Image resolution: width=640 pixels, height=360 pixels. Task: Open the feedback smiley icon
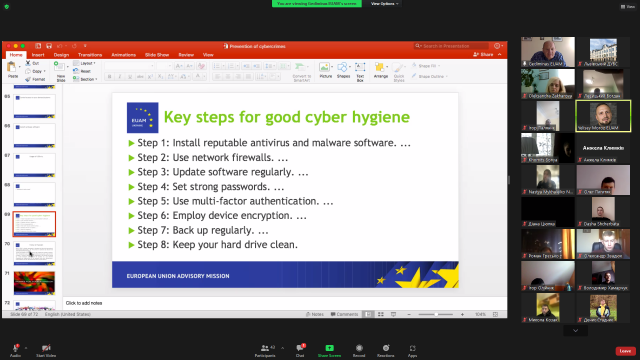click(497, 46)
